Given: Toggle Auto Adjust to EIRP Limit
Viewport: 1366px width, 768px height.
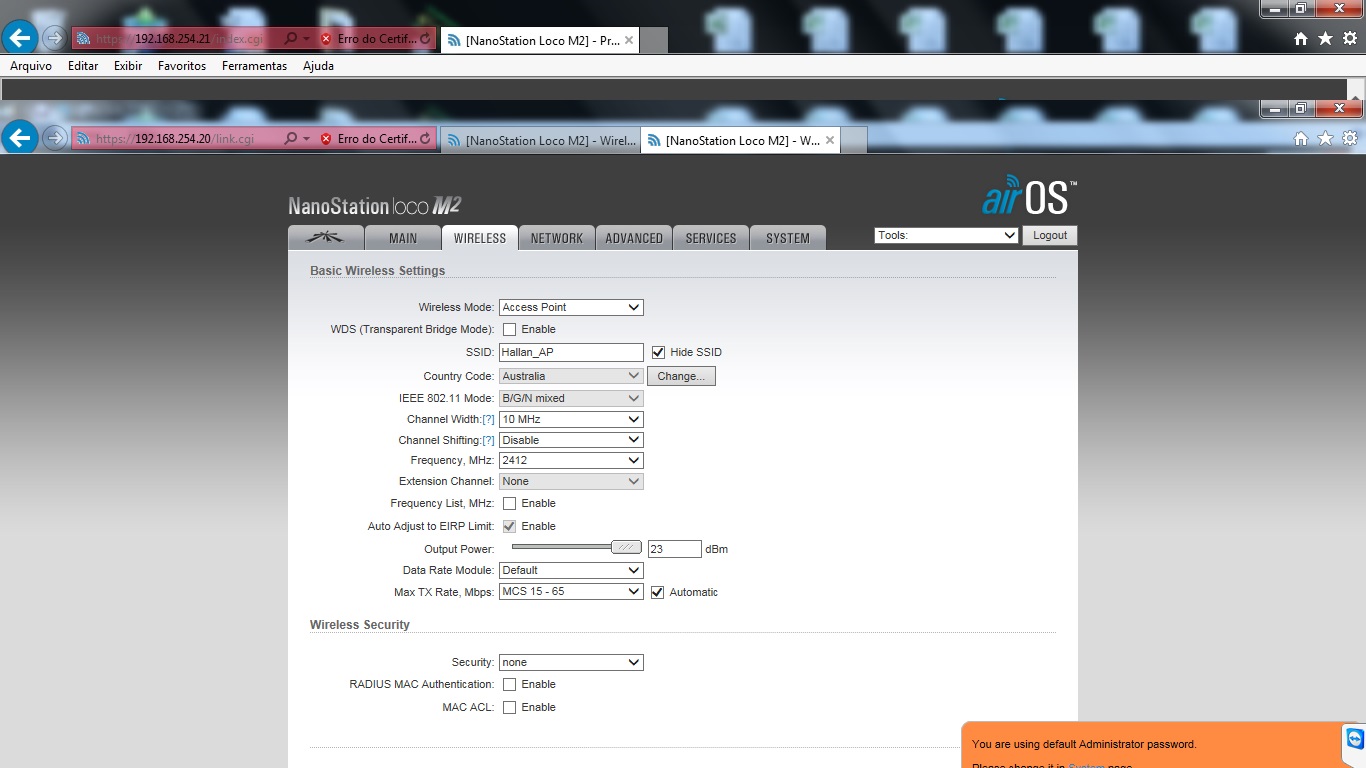Looking at the screenshot, I should [x=510, y=526].
